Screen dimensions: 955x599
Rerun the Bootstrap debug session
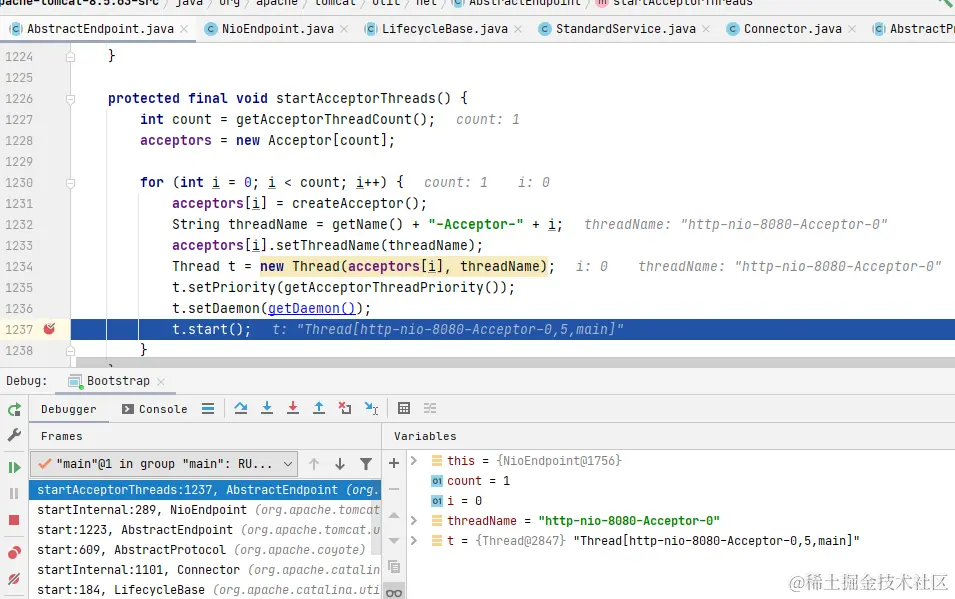14,409
